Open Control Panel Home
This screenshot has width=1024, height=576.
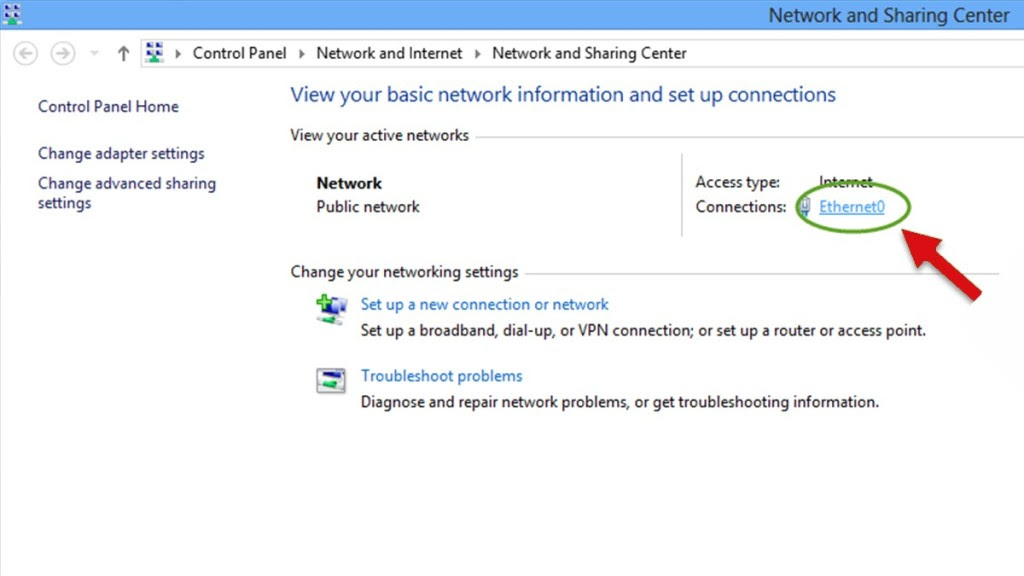pyautogui.click(x=108, y=107)
